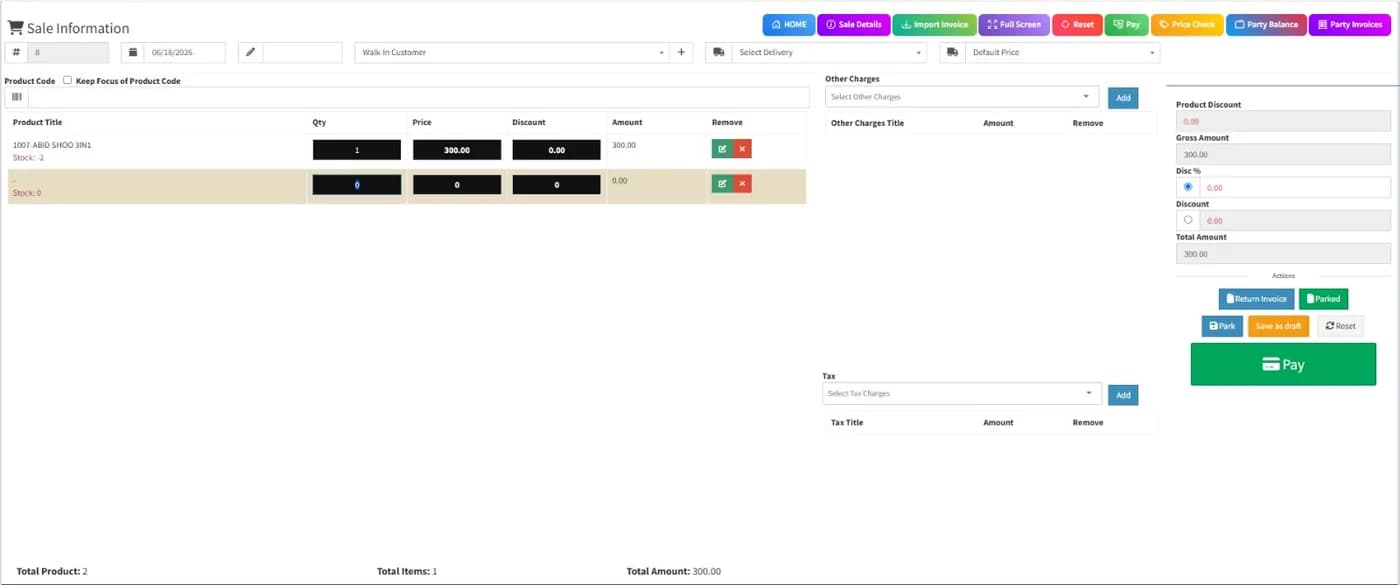Switch to Full Screen mode
Image resolution: width=1400 pixels, height=585 pixels.
(x=1014, y=24)
